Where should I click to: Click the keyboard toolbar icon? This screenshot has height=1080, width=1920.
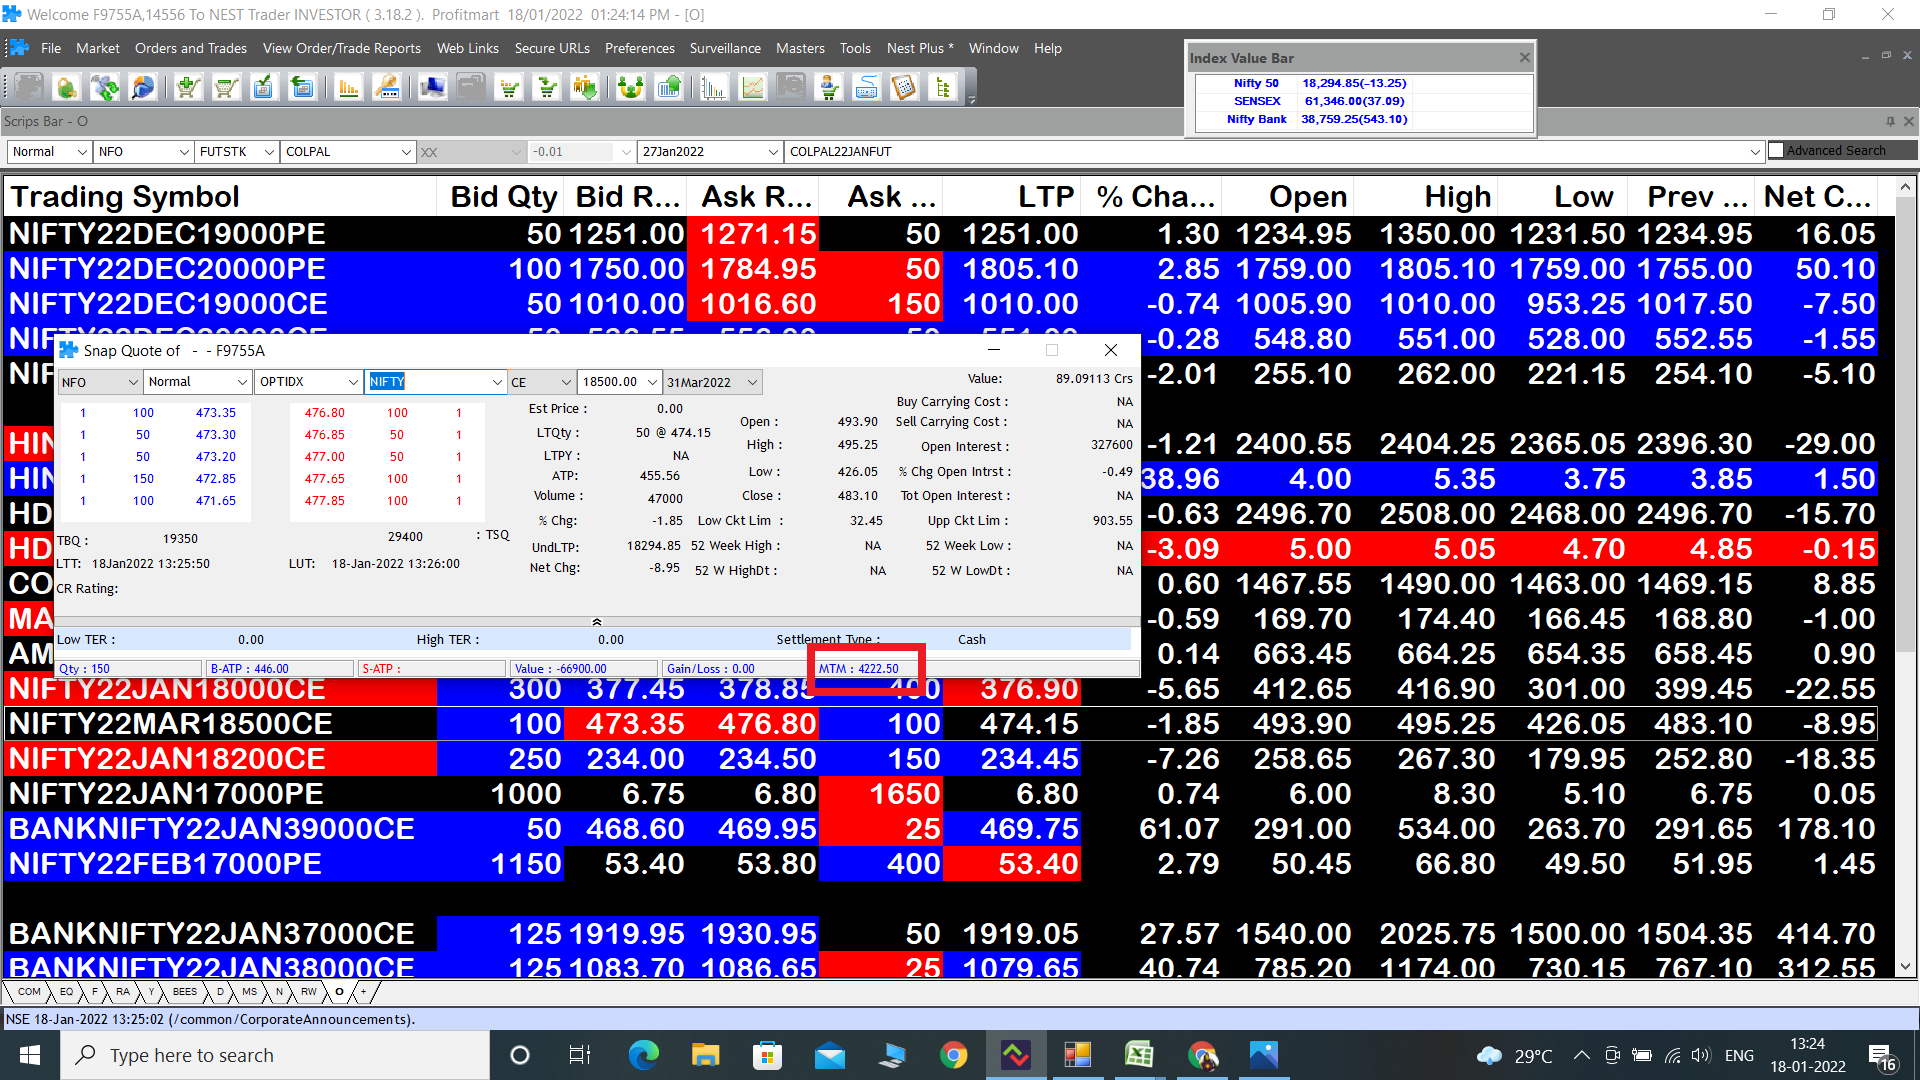pyautogui.click(x=867, y=88)
